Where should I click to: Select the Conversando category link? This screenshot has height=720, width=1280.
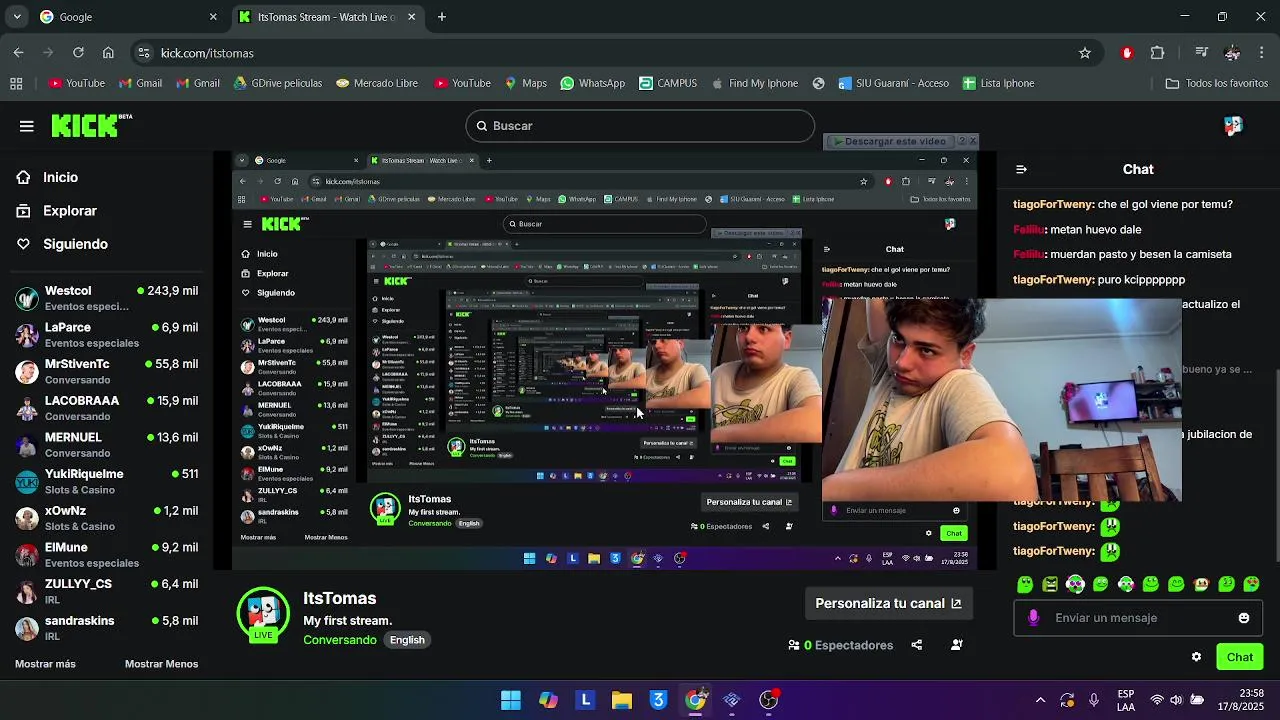click(x=340, y=640)
